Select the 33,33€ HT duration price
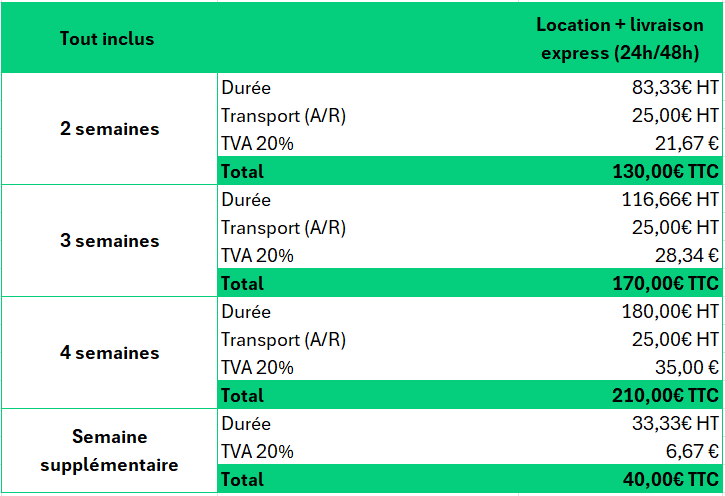 675,424
